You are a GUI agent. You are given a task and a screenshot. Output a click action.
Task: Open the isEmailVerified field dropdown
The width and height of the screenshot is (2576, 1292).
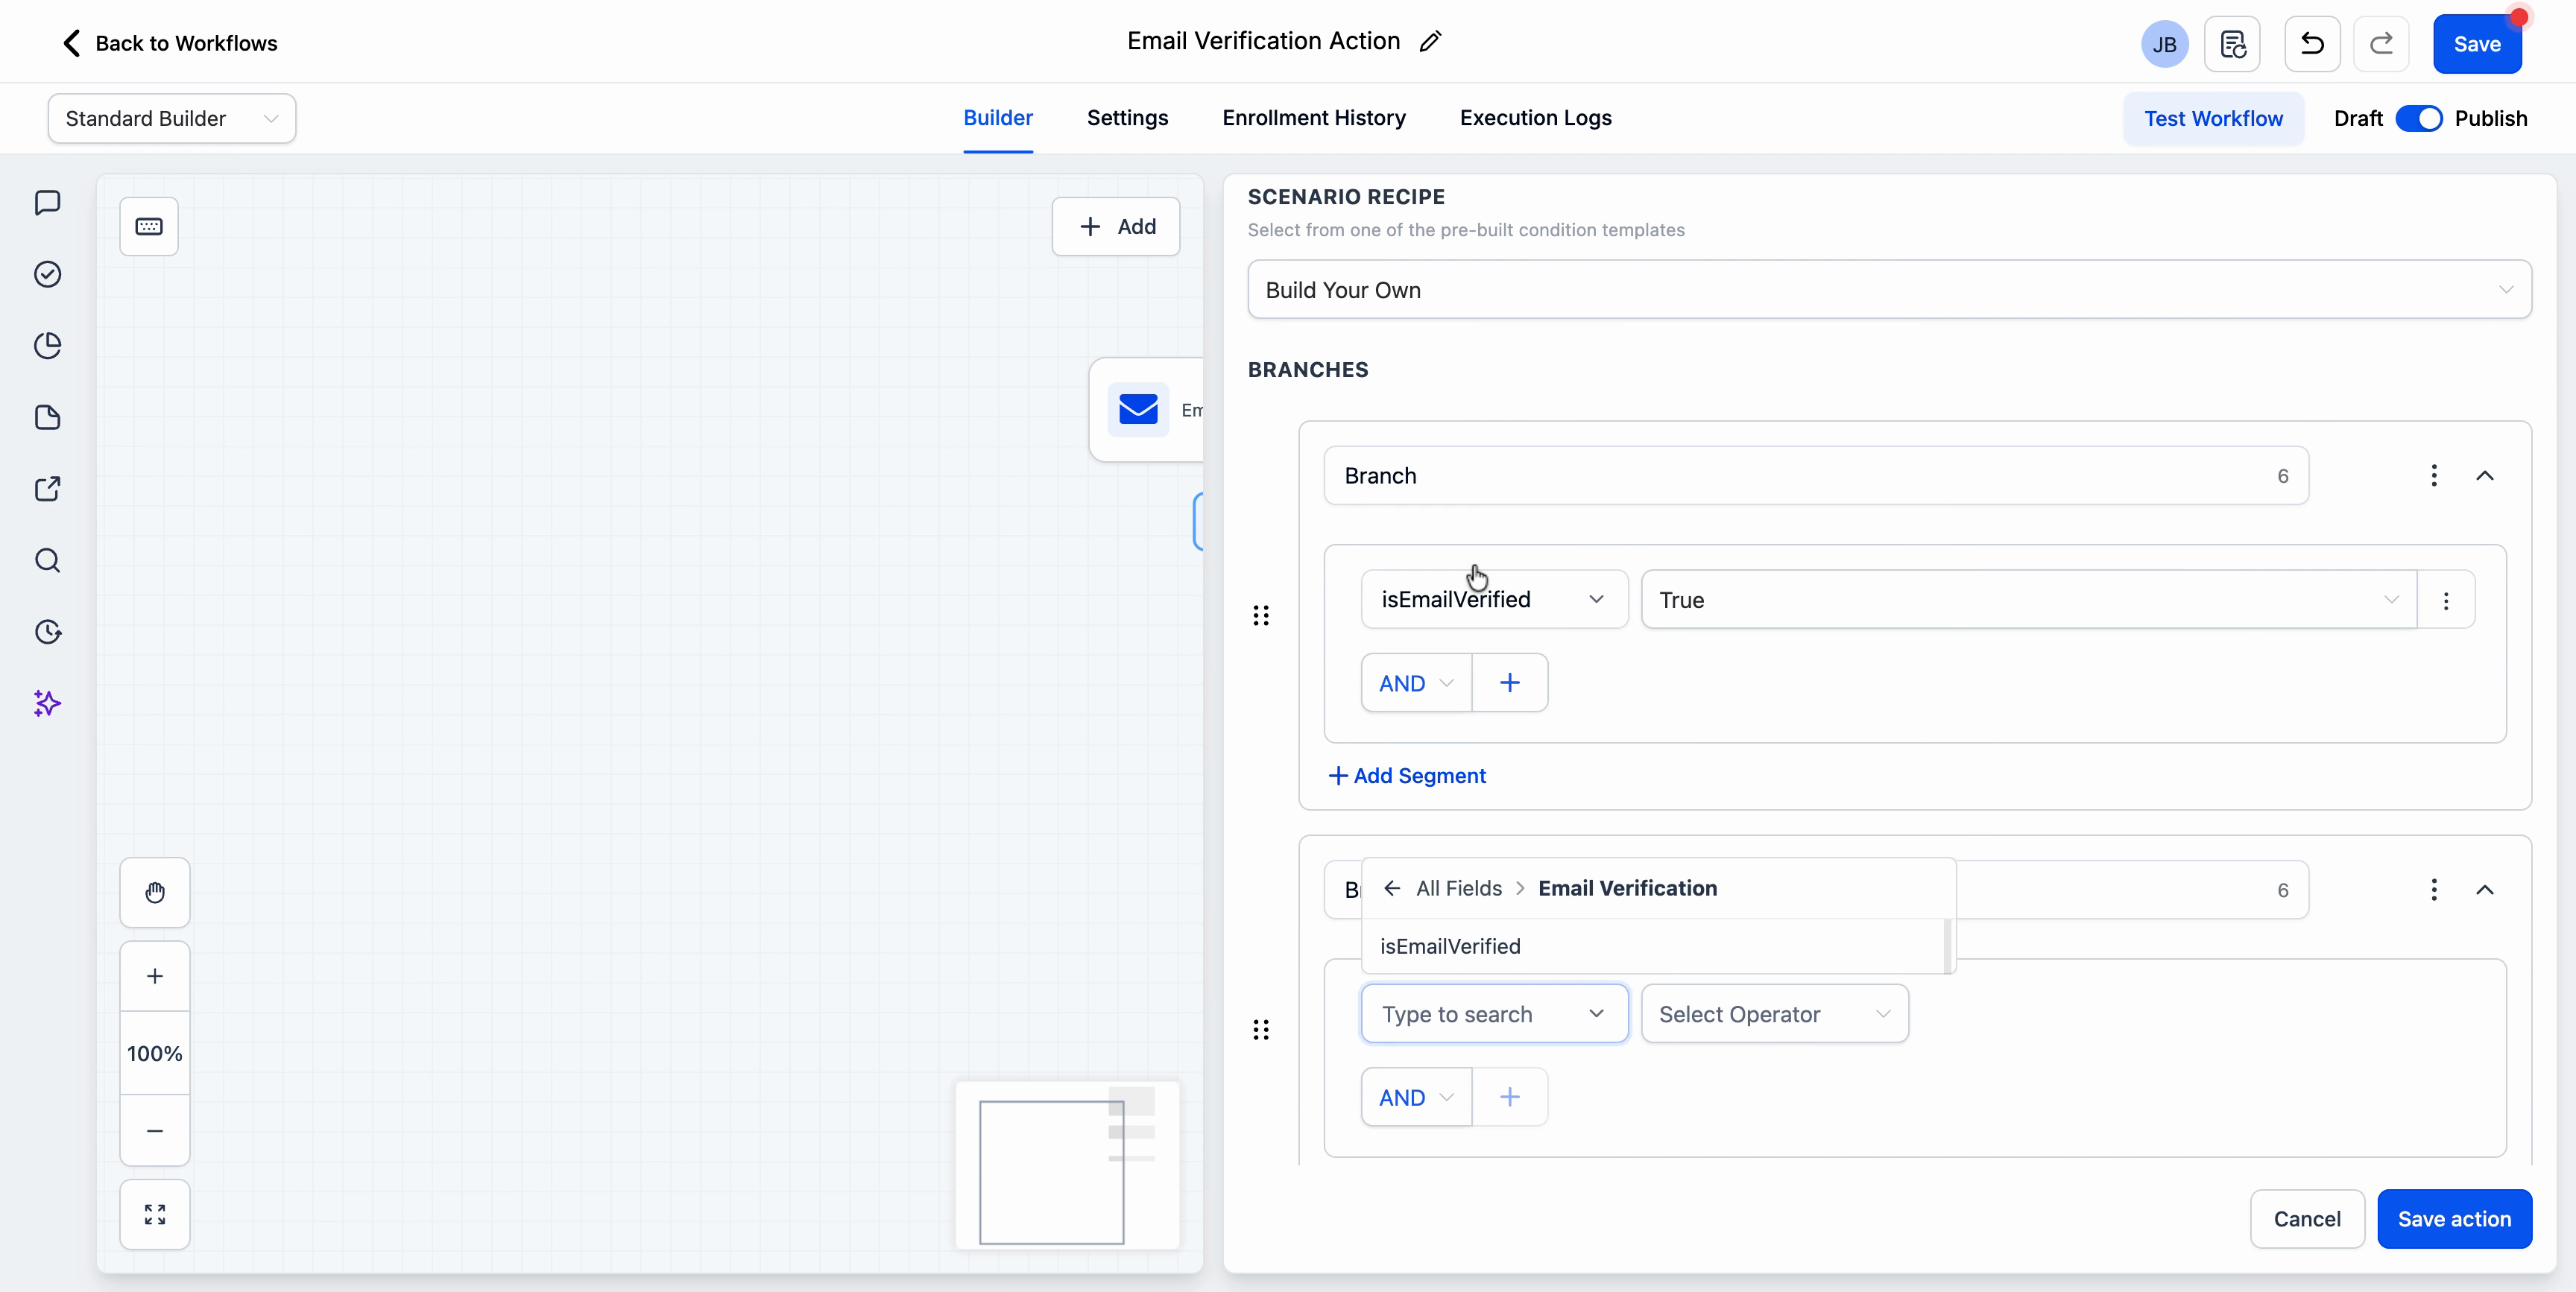(x=1493, y=599)
